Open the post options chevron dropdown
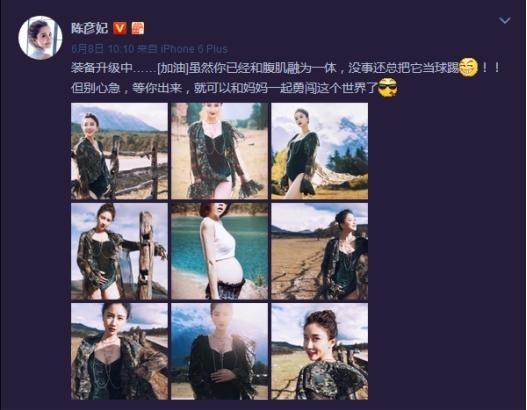 coord(504,21)
